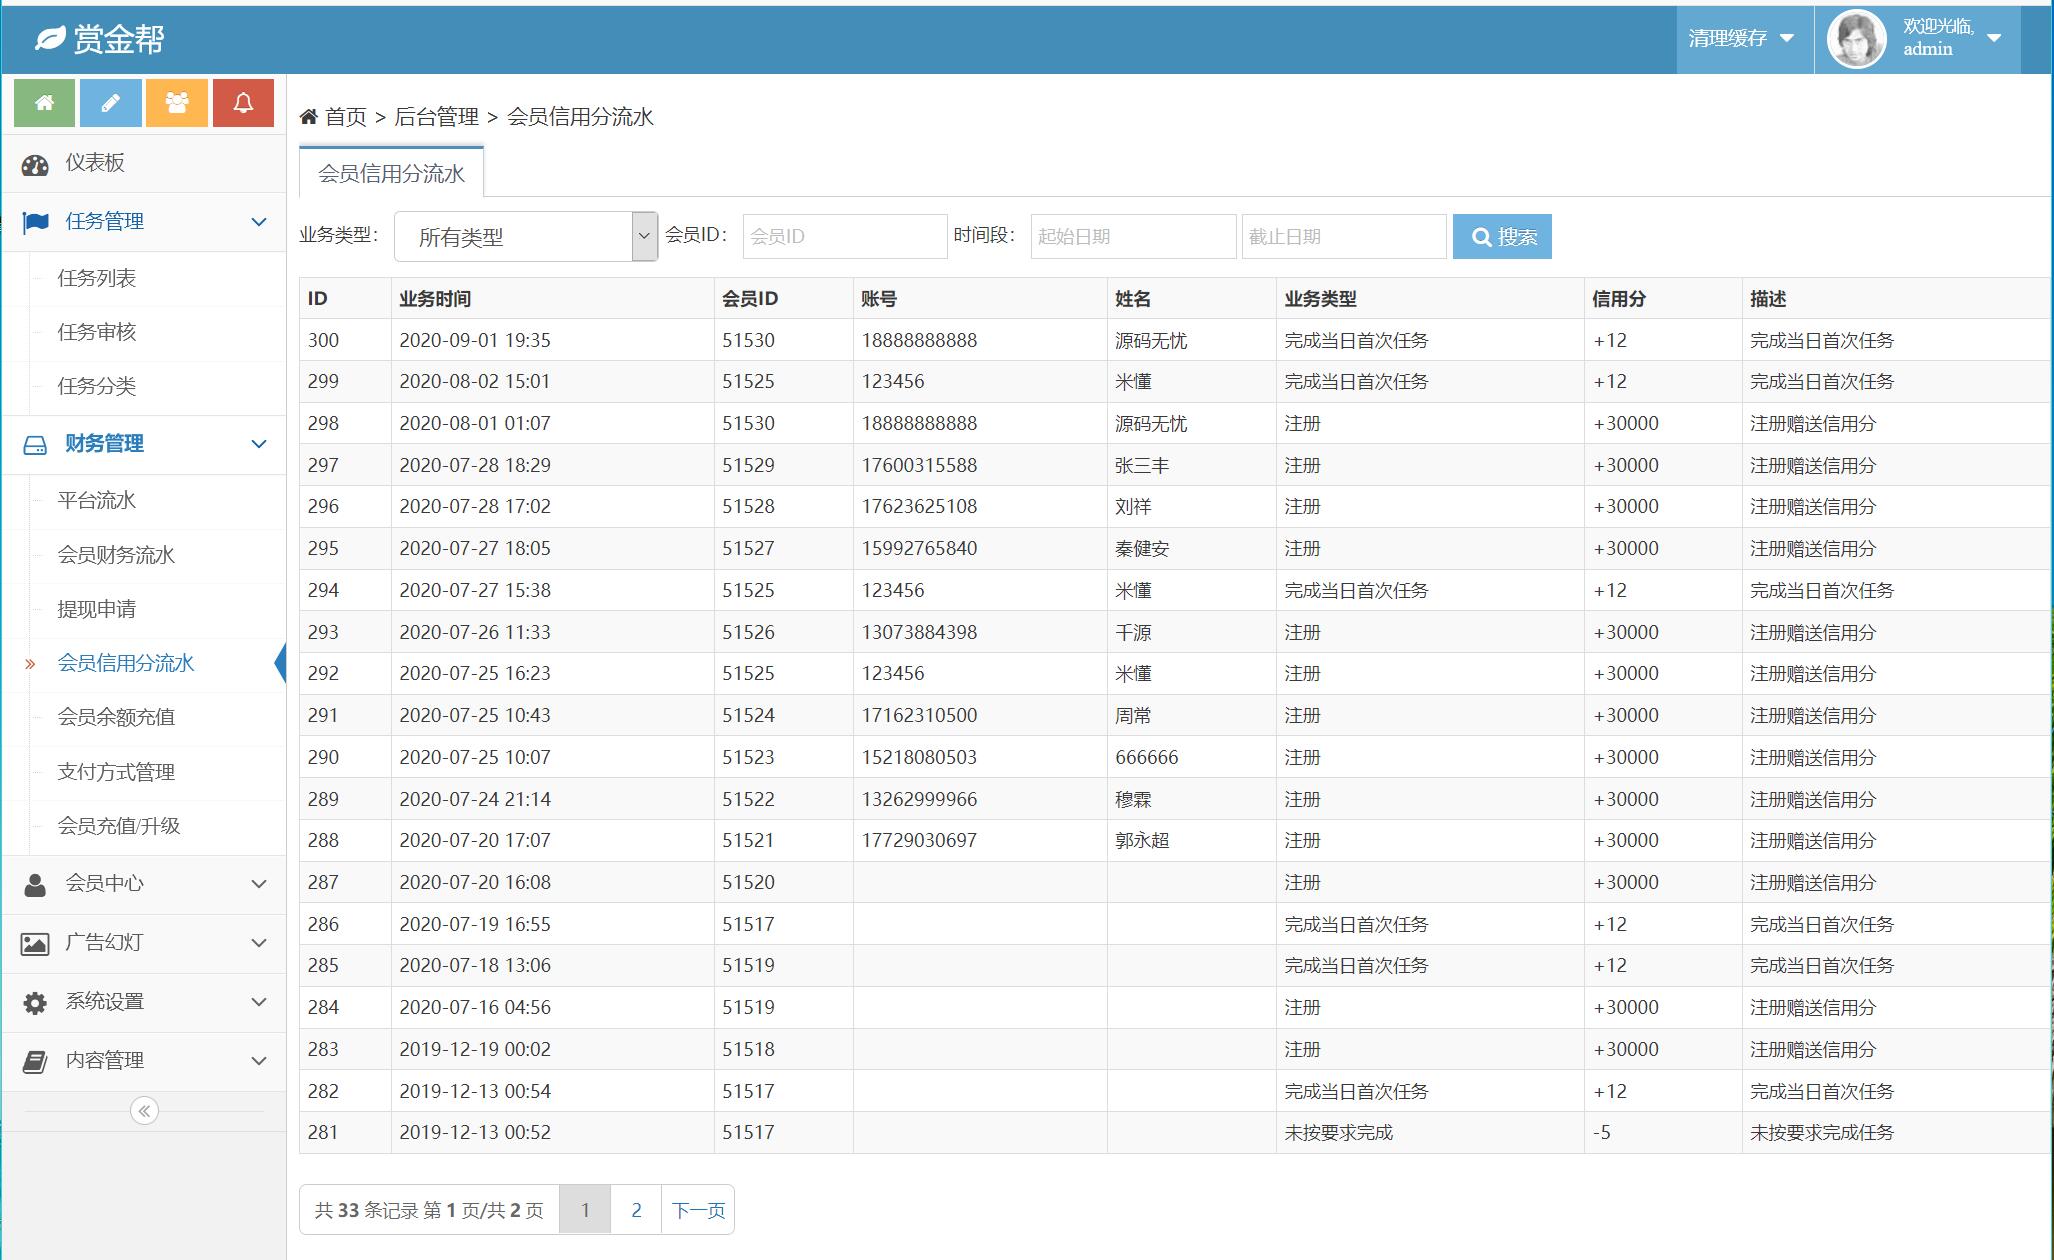Click the admin avatar picture
Screen dimensions: 2054x1260
coord(1856,39)
